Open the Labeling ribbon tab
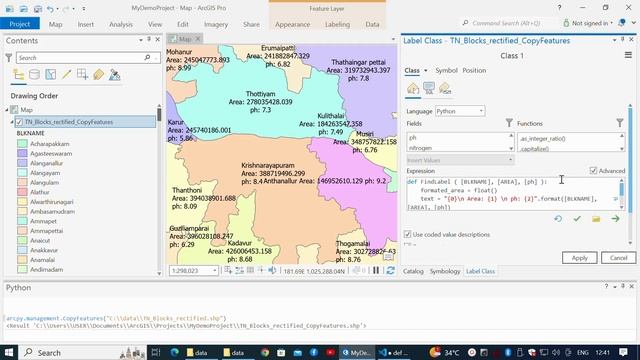 pos(337,24)
